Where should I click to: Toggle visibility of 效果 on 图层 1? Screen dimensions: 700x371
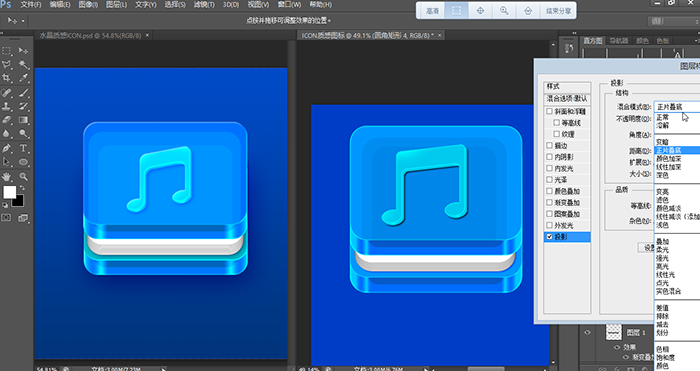(617, 347)
